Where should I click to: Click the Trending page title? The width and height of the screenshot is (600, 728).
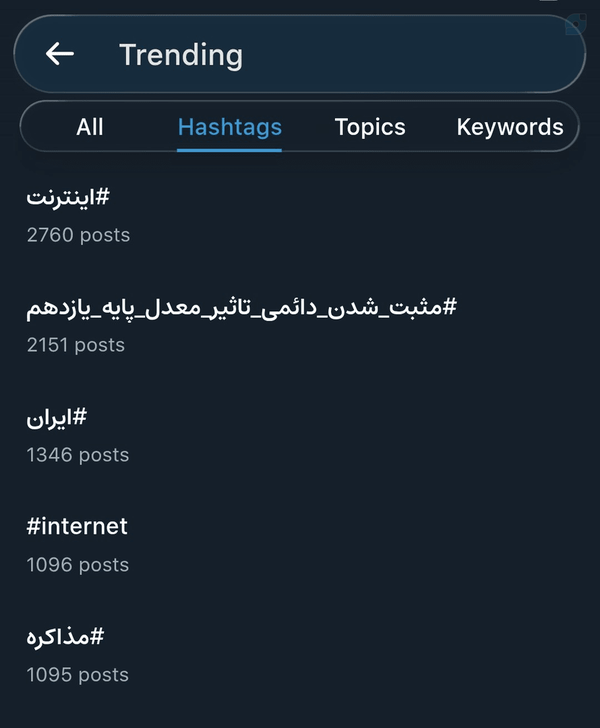[x=181, y=55]
